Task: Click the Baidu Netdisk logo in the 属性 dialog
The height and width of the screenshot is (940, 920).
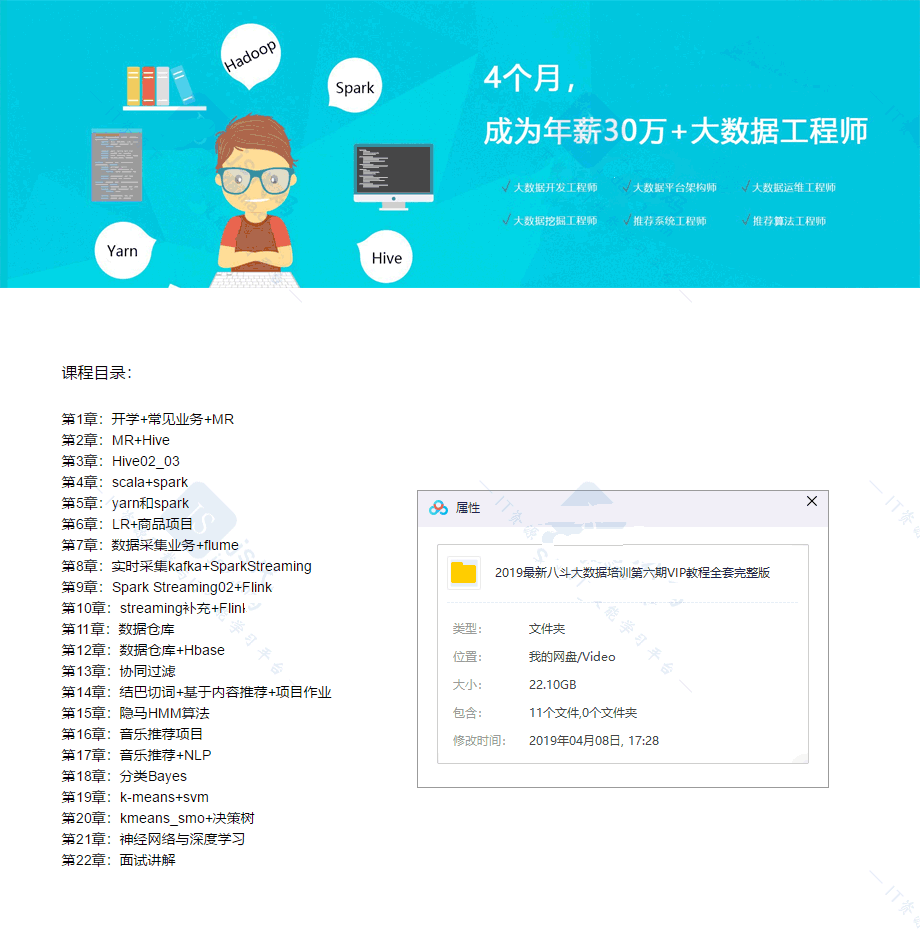Action: 438,505
